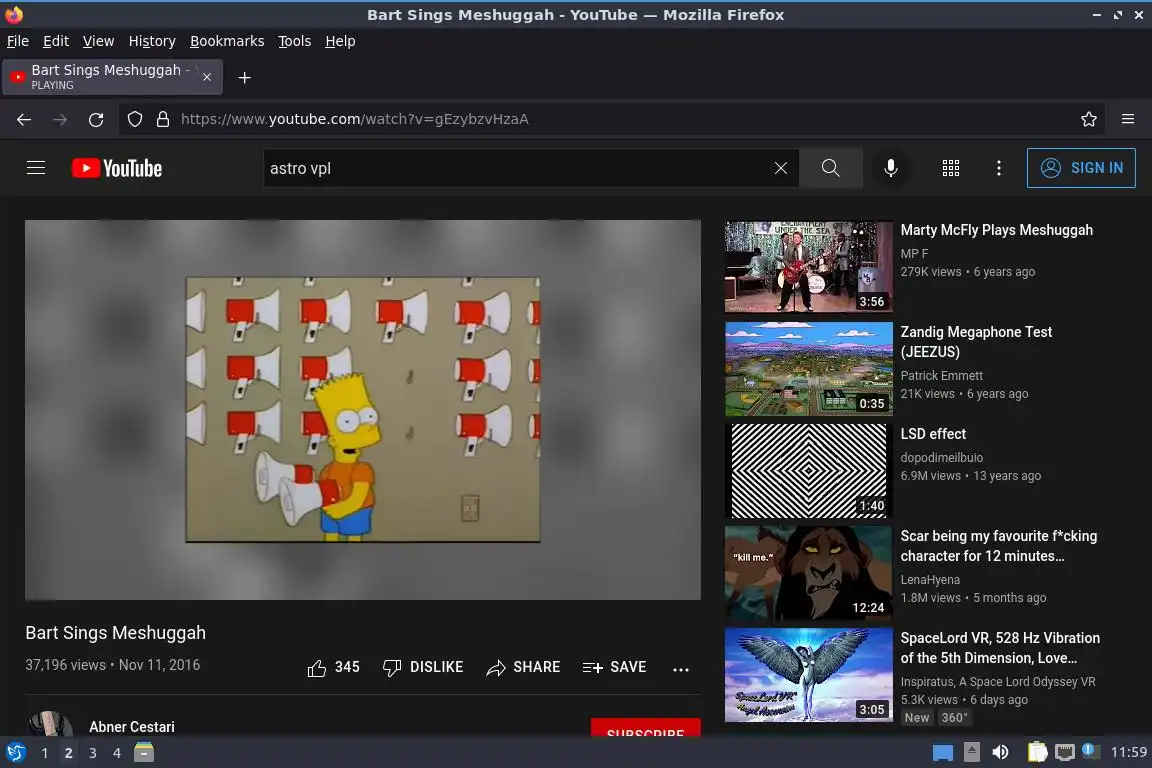Bookmark this page with star
Screen dimensions: 1152x768
(1089, 119)
